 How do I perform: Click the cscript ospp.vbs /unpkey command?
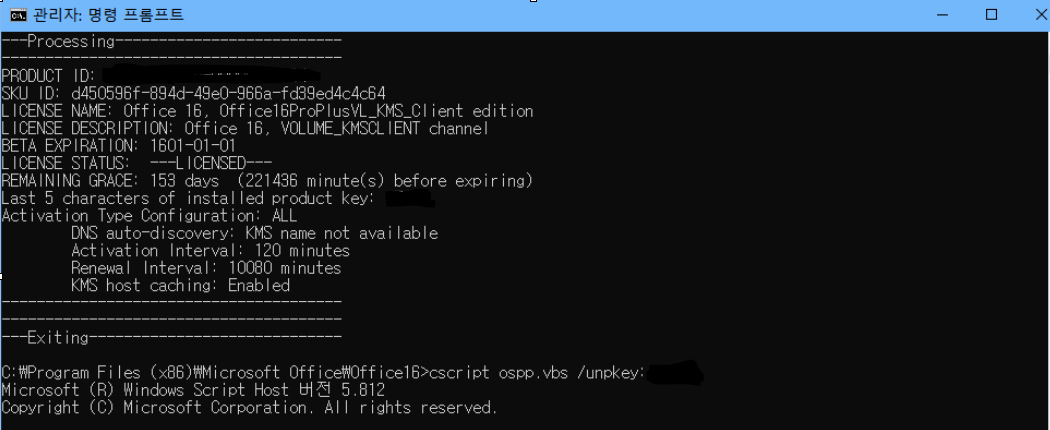pyautogui.click(x=536, y=372)
